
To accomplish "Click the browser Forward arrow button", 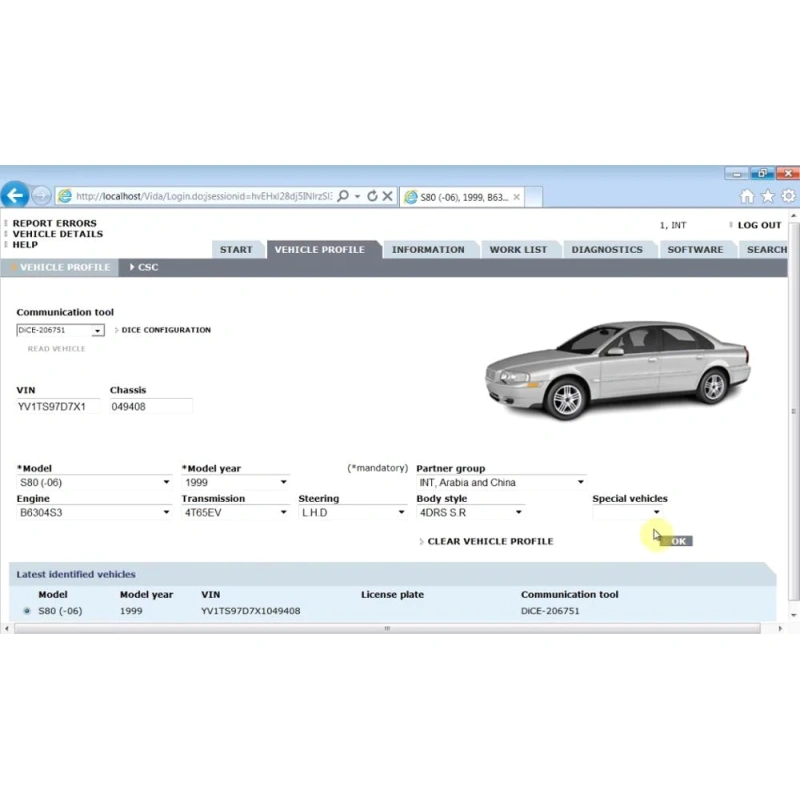I will click(x=41, y=195).
